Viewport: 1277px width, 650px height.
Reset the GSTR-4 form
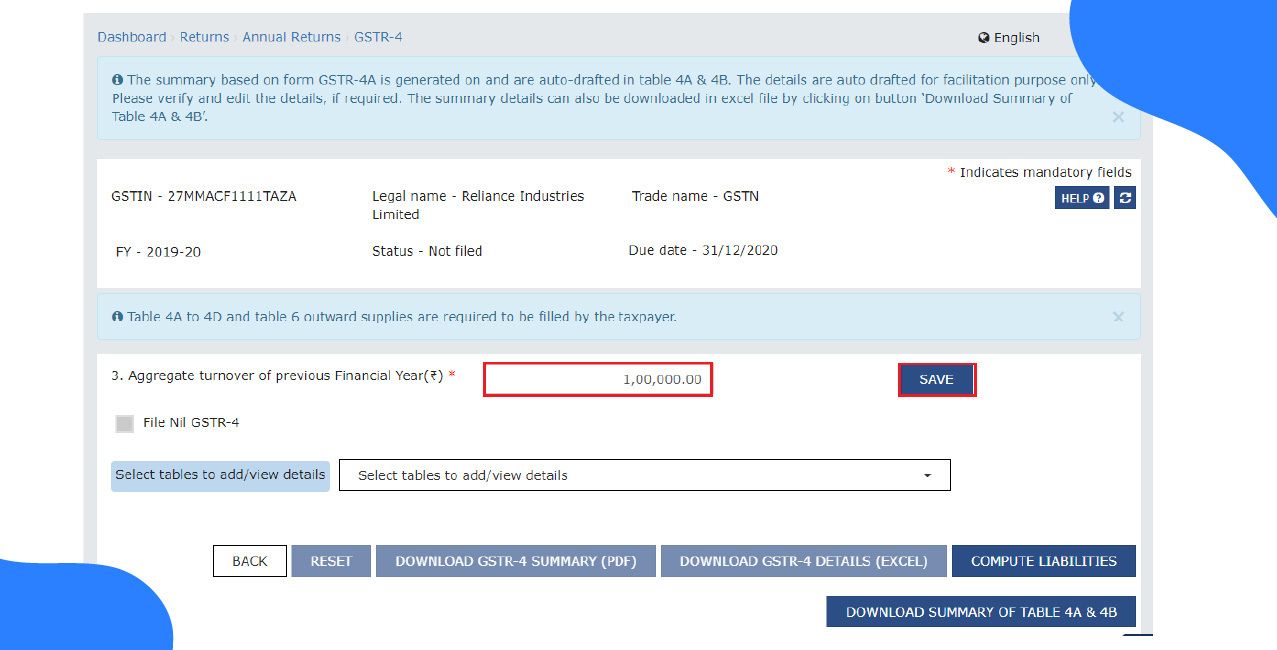(331, 561)
